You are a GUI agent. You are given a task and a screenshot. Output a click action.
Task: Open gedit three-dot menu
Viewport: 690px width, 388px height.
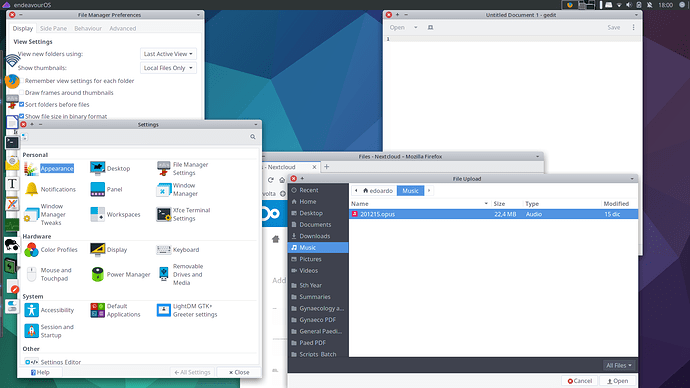(x=633, y=27)
